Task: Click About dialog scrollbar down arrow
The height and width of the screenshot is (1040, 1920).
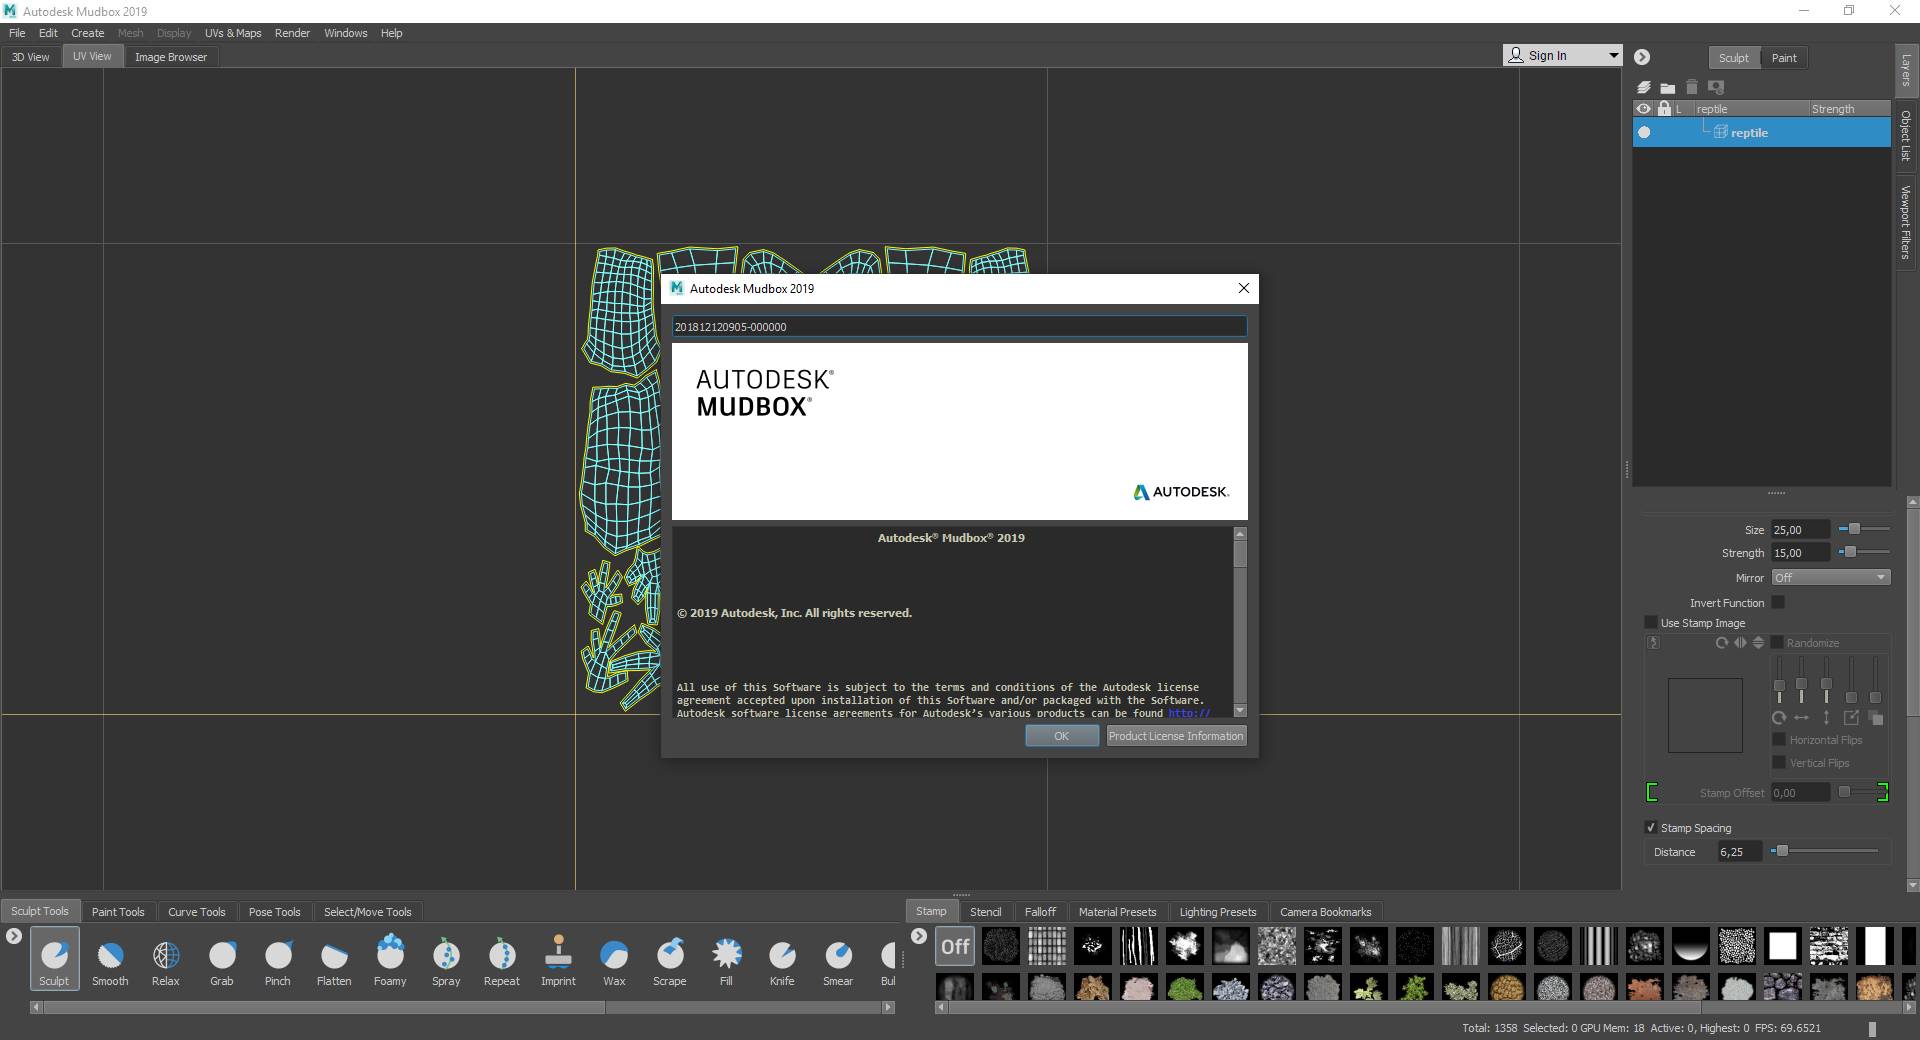Action: click(1240, 711)
